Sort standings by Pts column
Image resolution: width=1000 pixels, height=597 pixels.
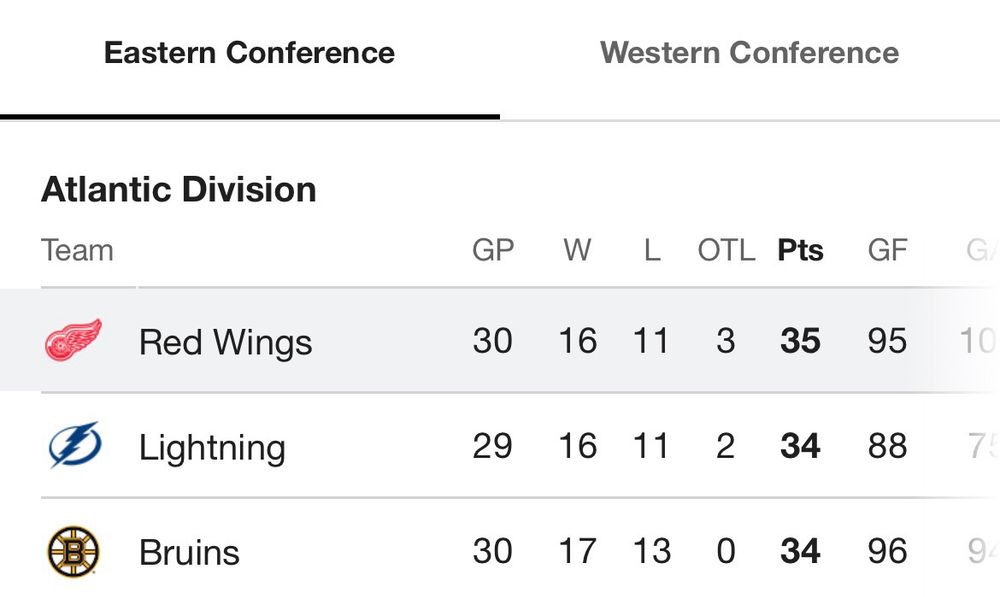[800, 250]
